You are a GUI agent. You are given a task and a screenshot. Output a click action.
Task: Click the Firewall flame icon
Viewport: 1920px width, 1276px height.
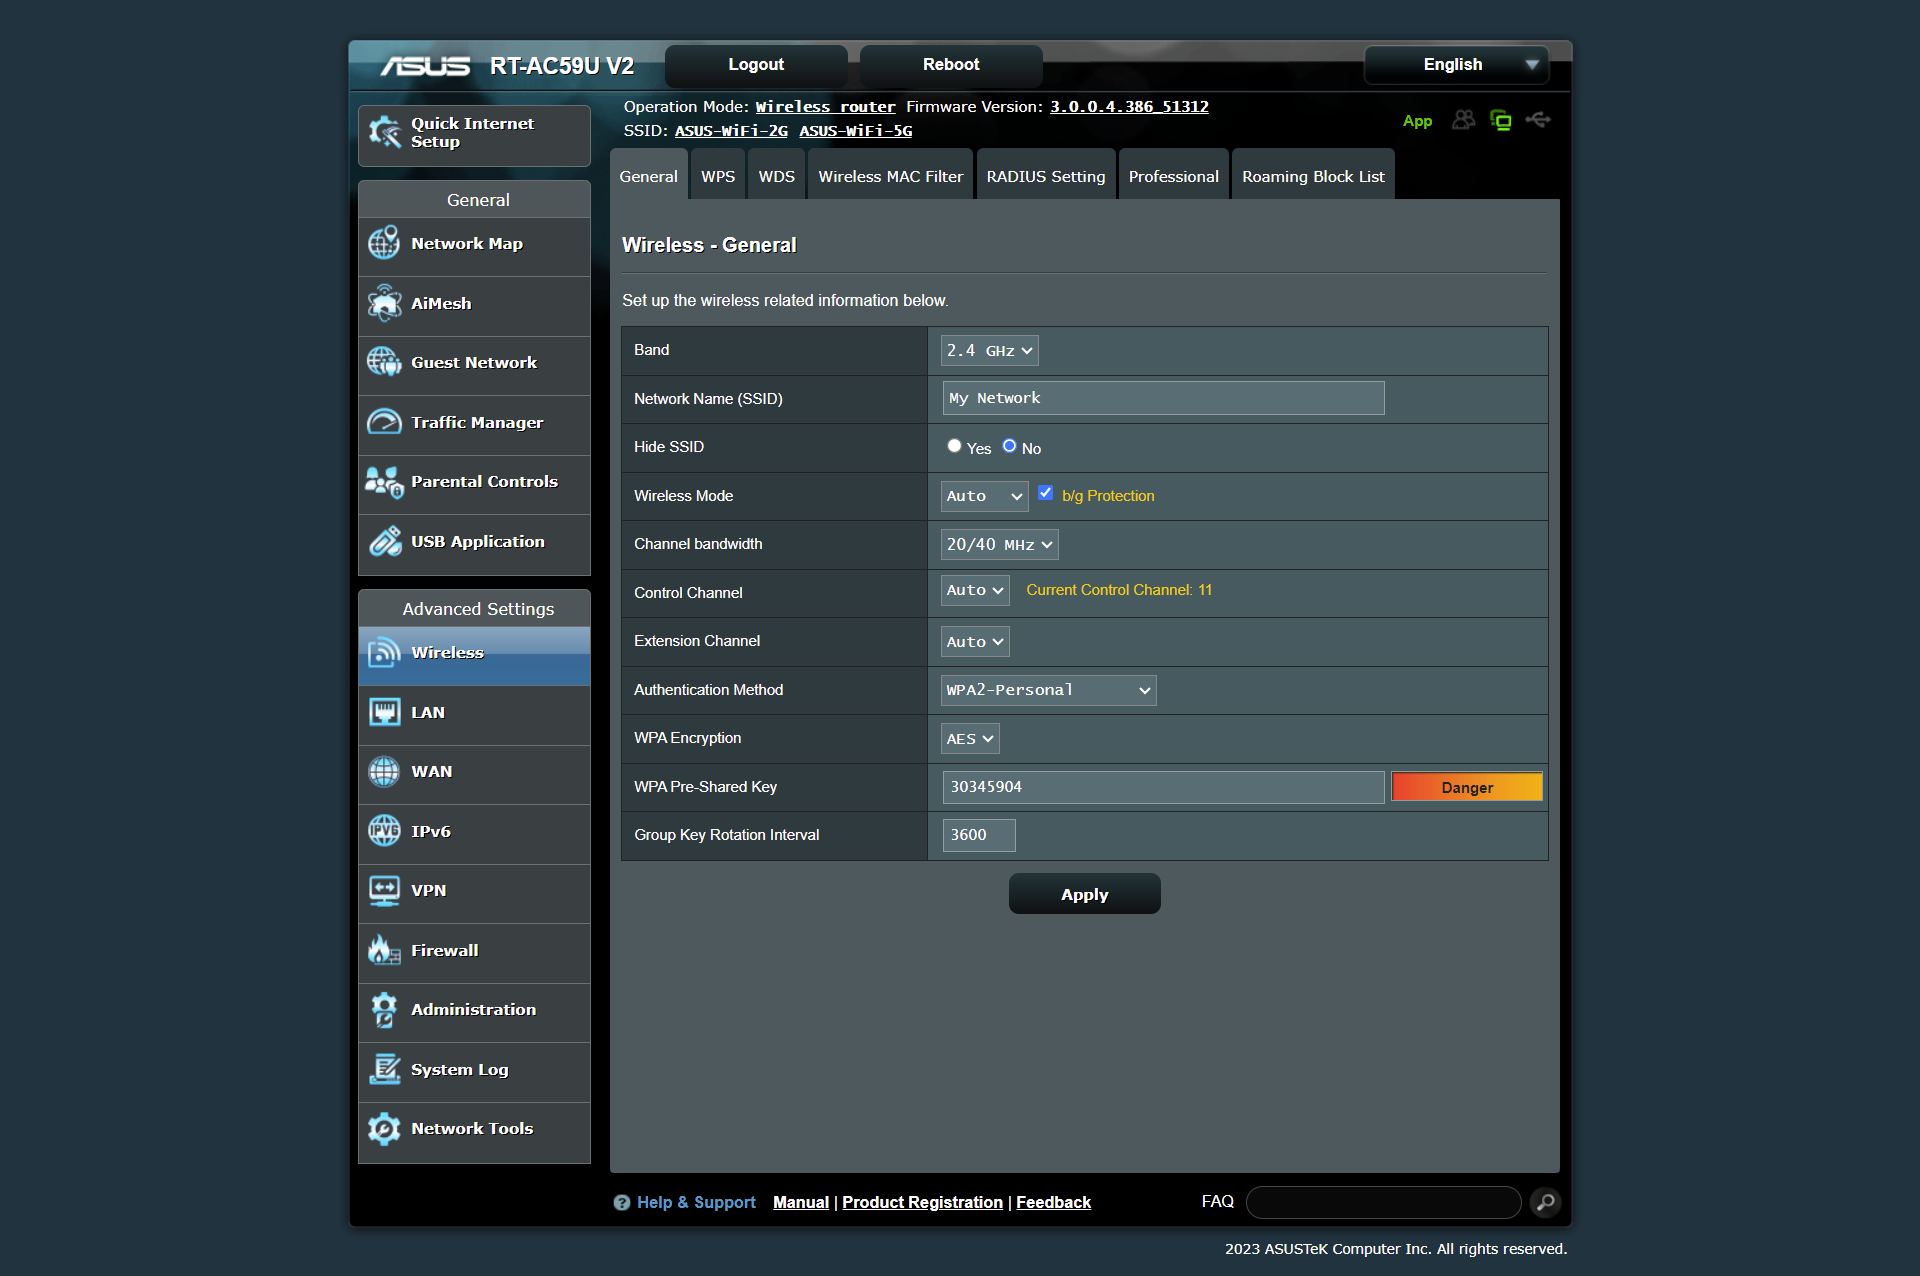click(384, 950)
